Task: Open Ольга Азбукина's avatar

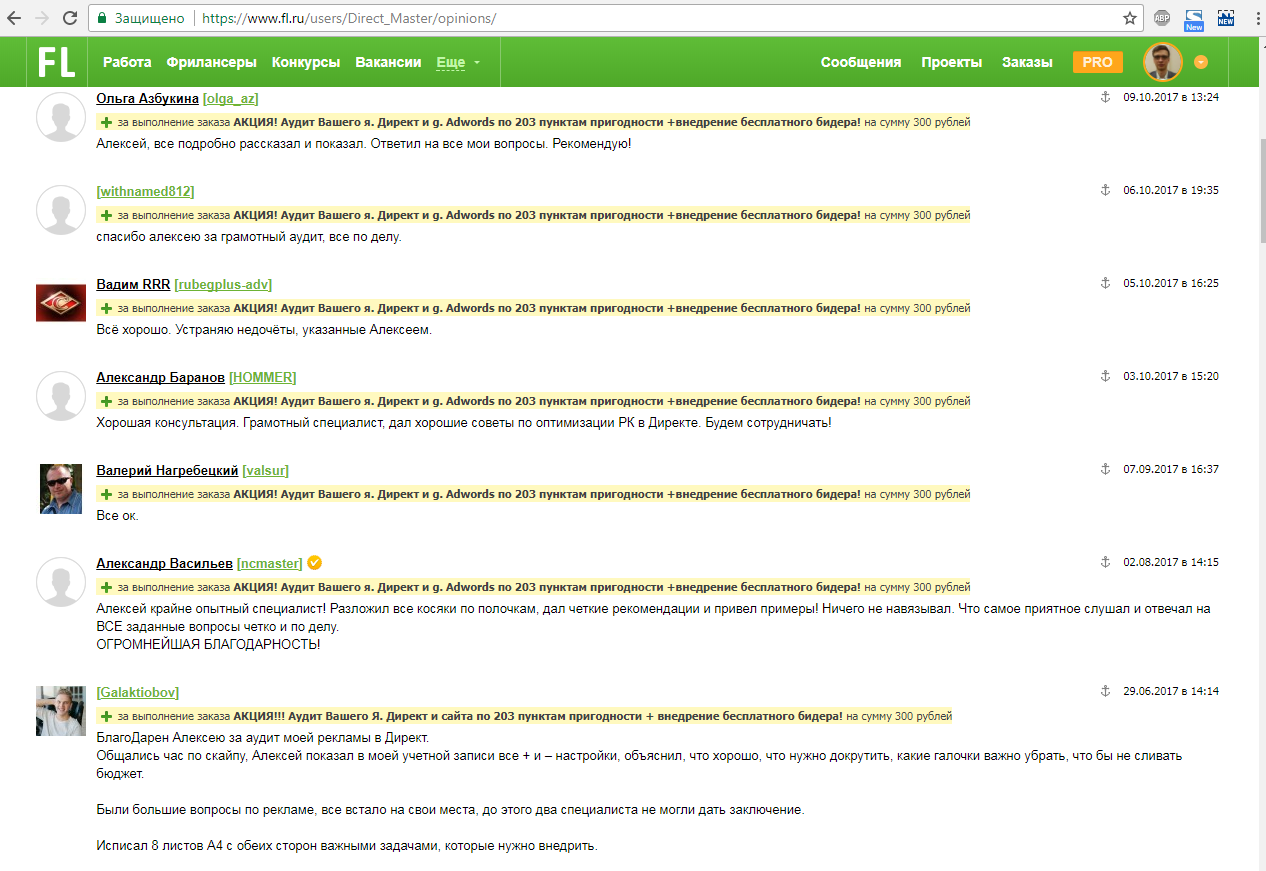Action: [61, 117]
